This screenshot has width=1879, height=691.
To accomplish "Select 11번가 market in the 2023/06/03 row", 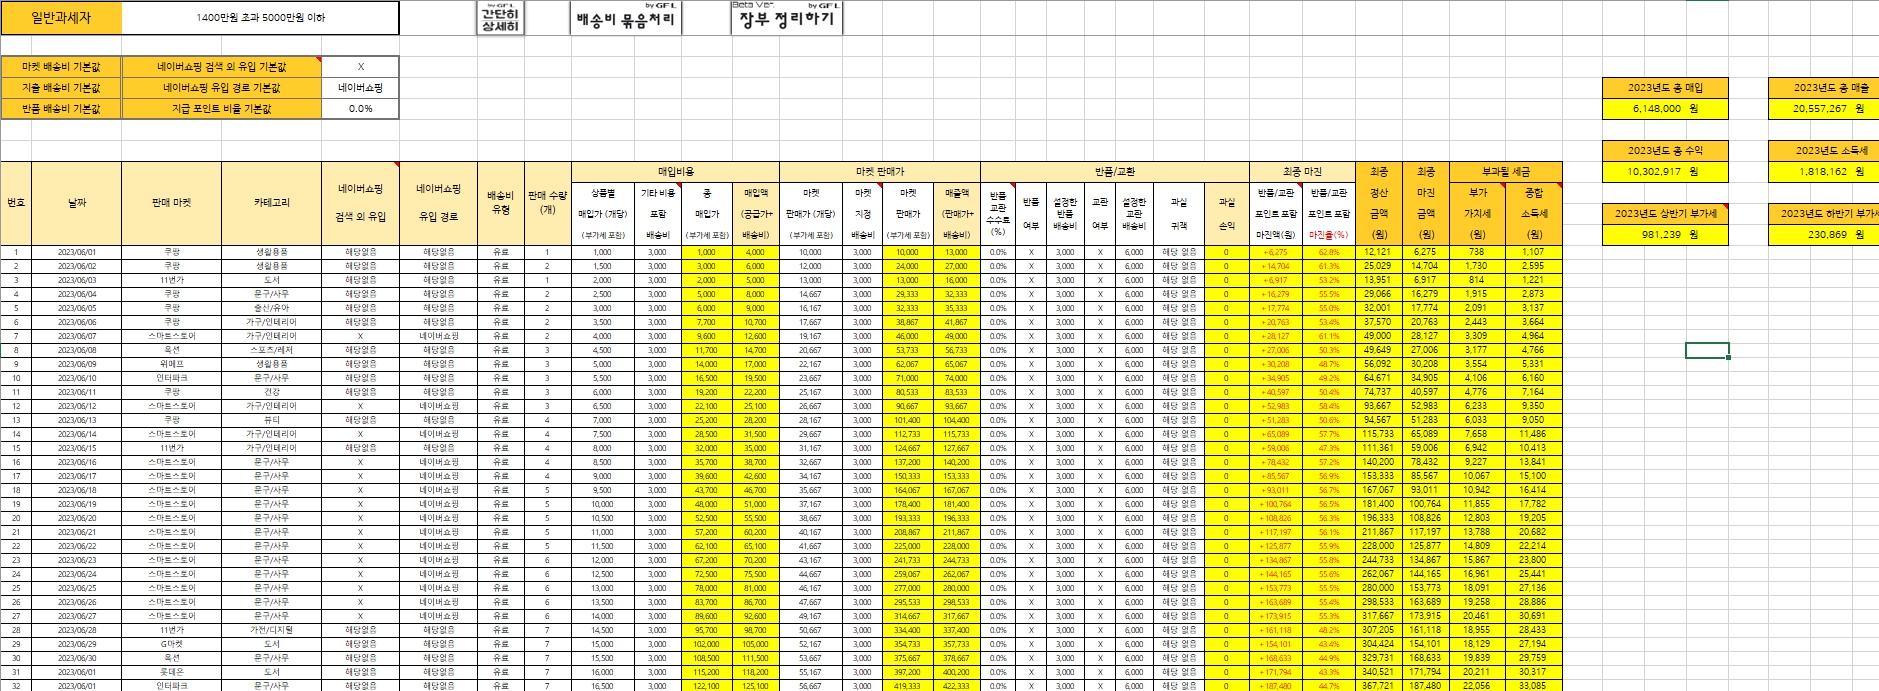I will click(x=171, y=280).
